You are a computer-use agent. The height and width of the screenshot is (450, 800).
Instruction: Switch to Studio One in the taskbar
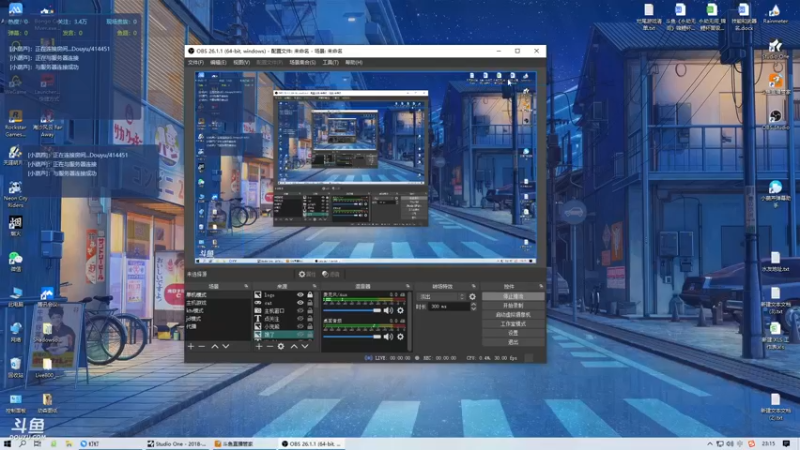[x=177, y=444]
